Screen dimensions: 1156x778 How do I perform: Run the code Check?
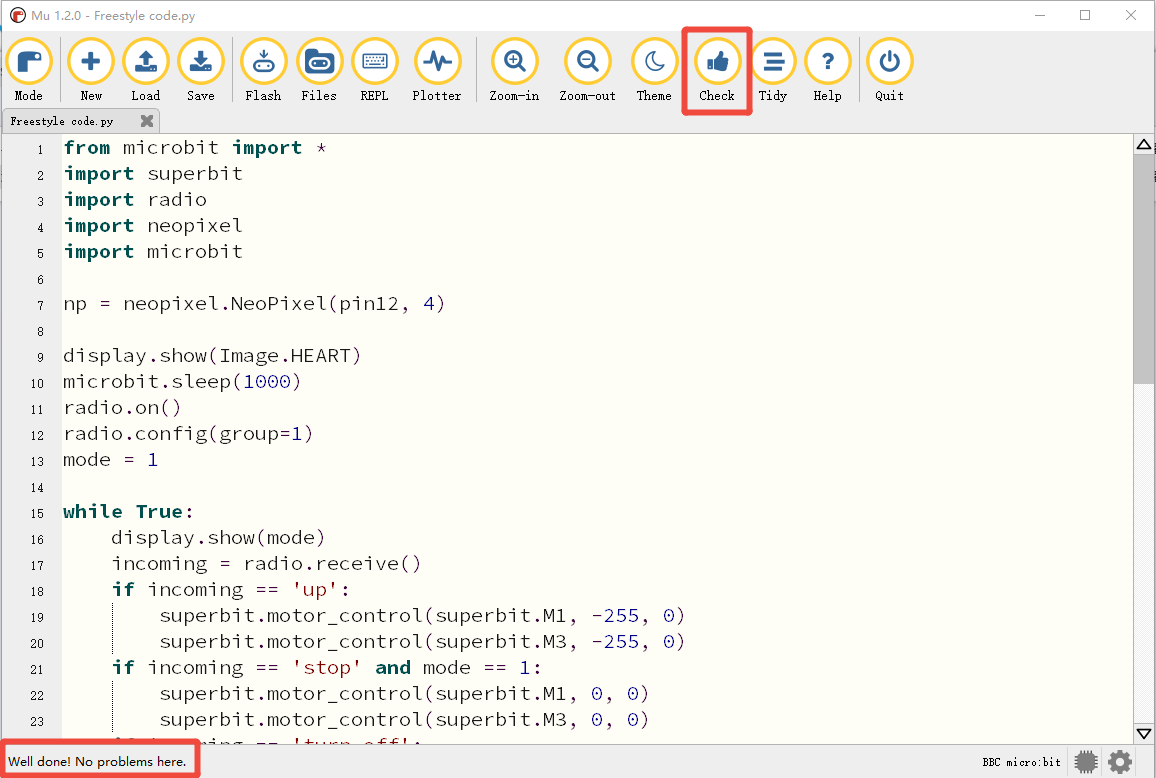(717, 70)
